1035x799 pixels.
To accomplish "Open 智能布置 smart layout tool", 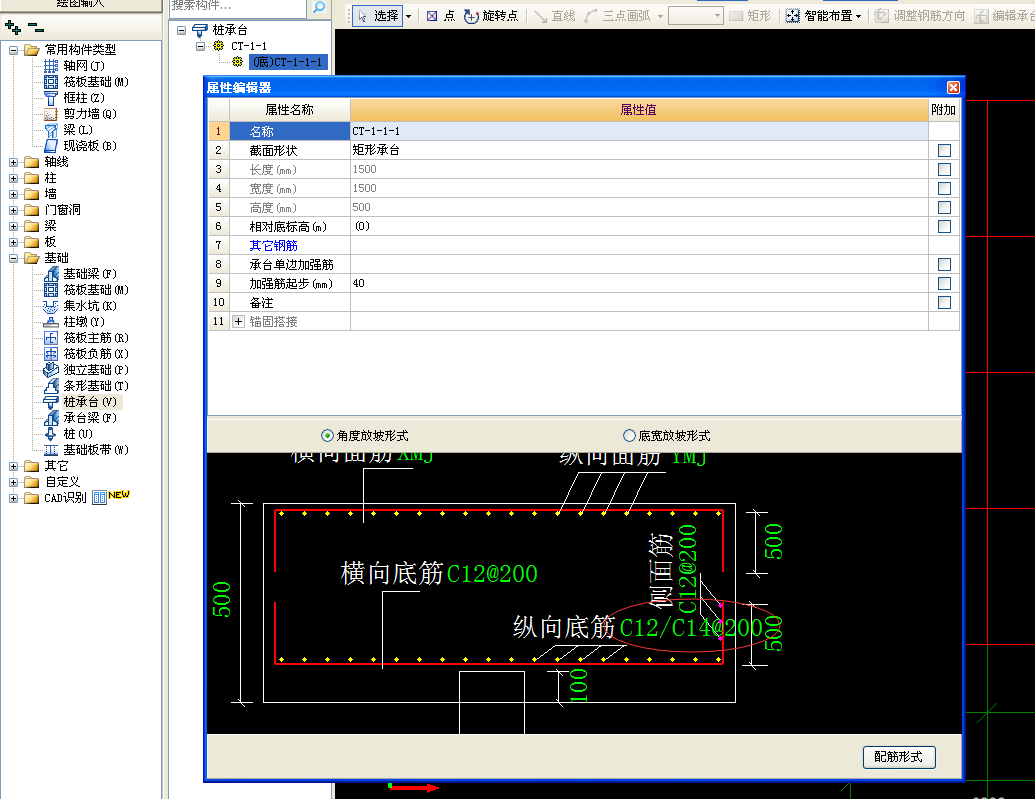I will tap(823, 16).
